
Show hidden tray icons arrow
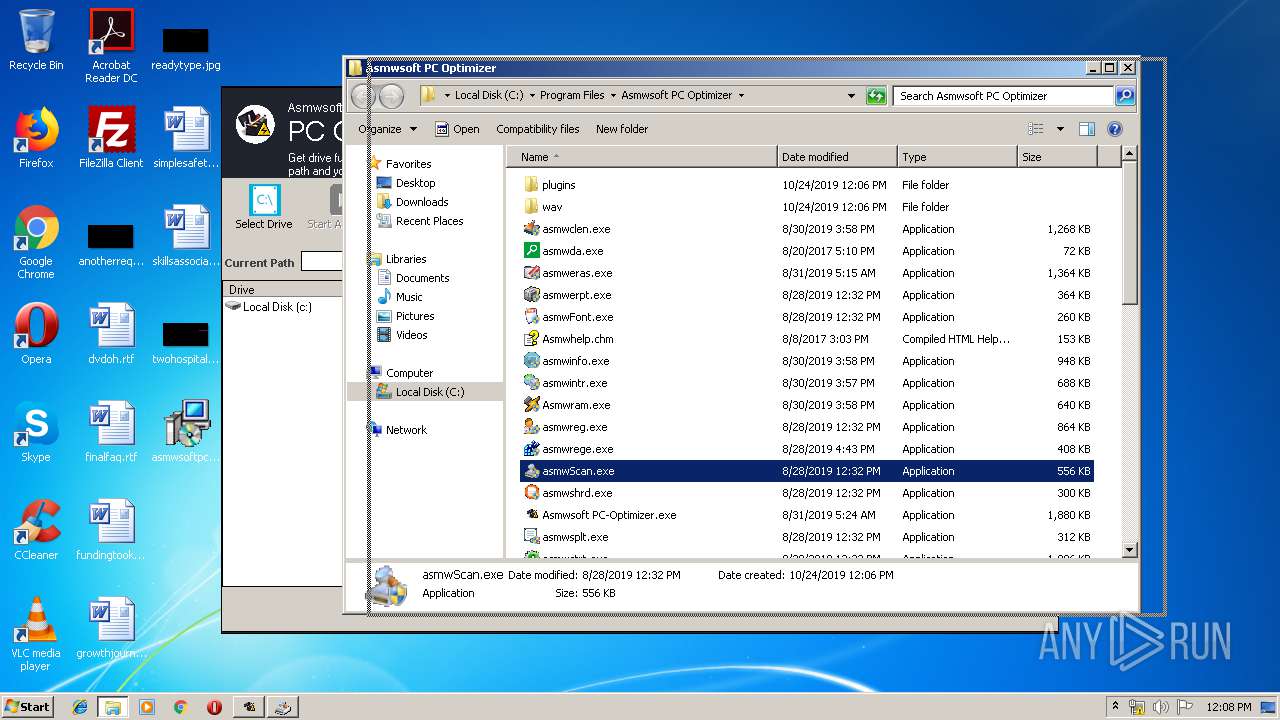1115,706
